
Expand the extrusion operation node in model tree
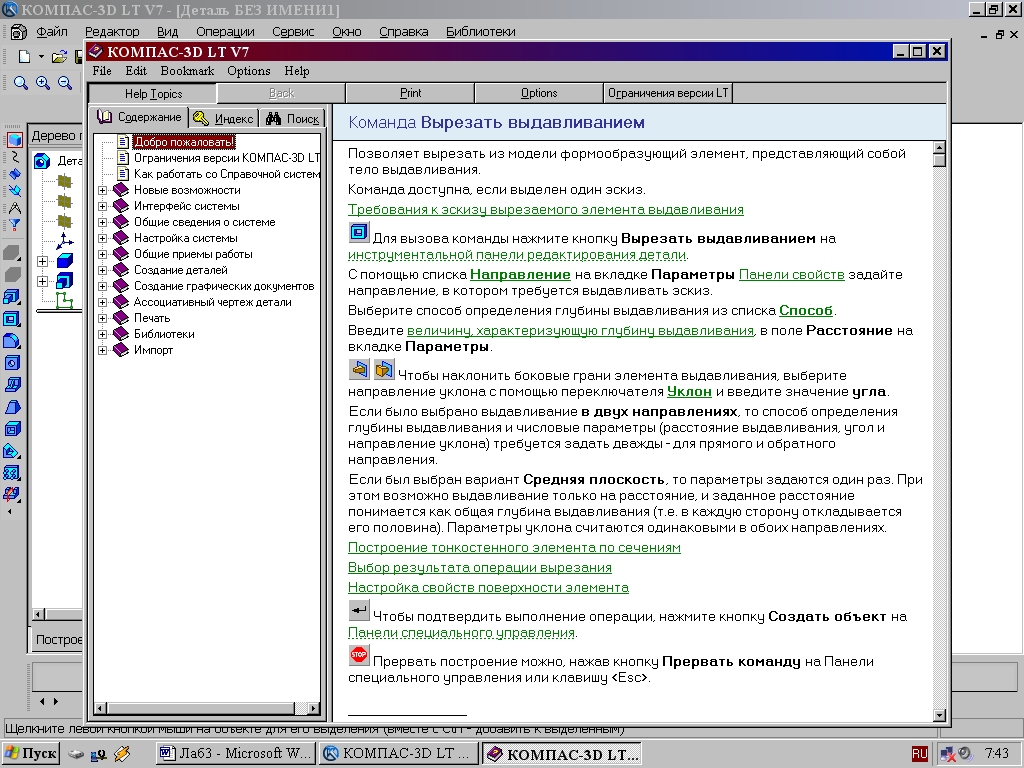click(x=42, y=261)
